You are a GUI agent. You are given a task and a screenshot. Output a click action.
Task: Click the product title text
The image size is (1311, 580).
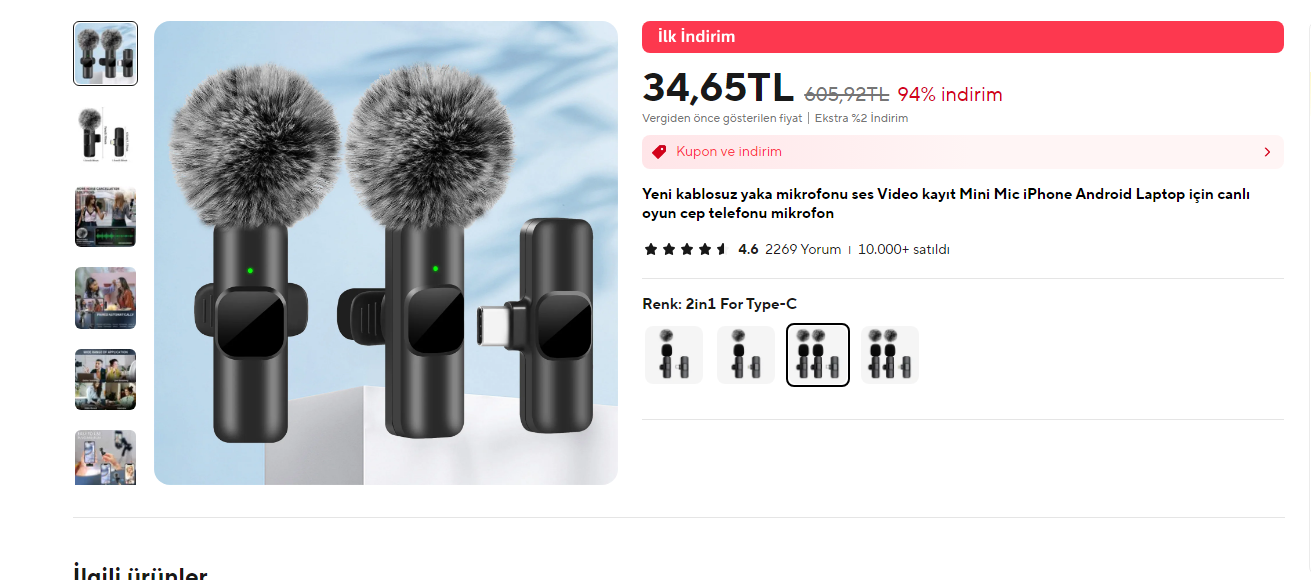[946, 204]
